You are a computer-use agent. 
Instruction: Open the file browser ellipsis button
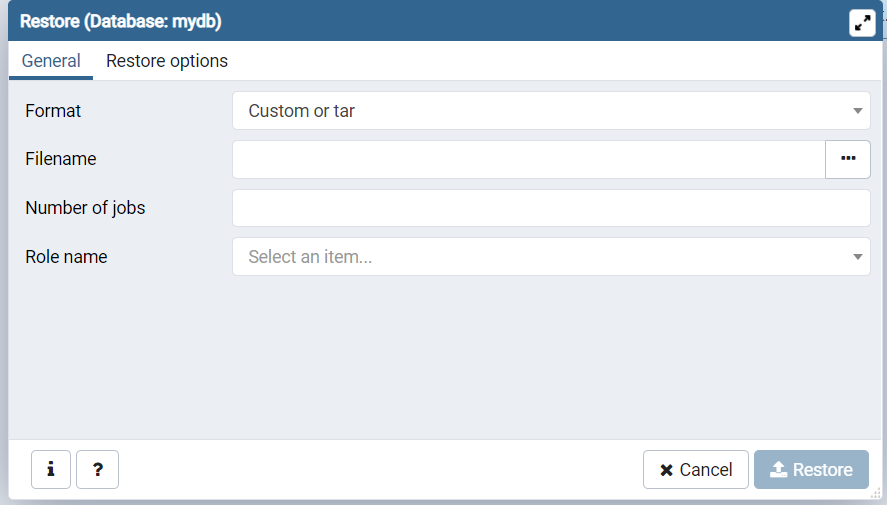[x=848, y=159]
